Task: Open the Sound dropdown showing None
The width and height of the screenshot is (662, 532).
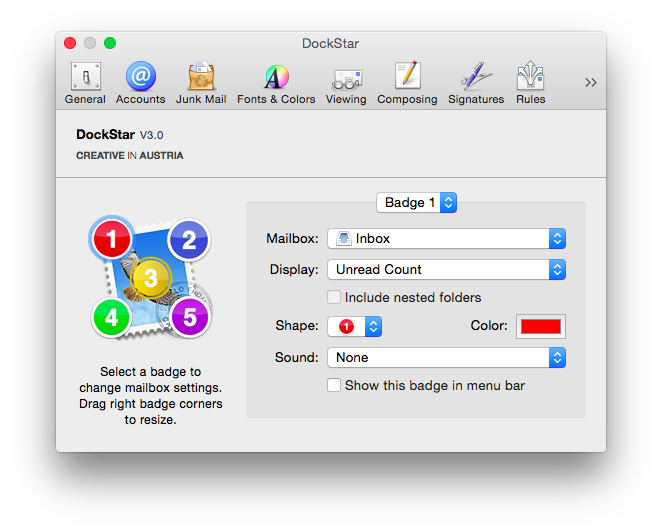Action: point(447,358)
